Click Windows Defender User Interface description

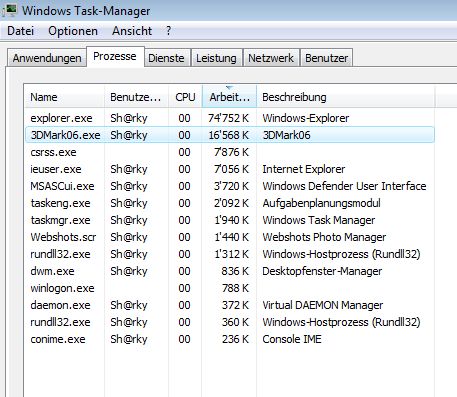344,186
